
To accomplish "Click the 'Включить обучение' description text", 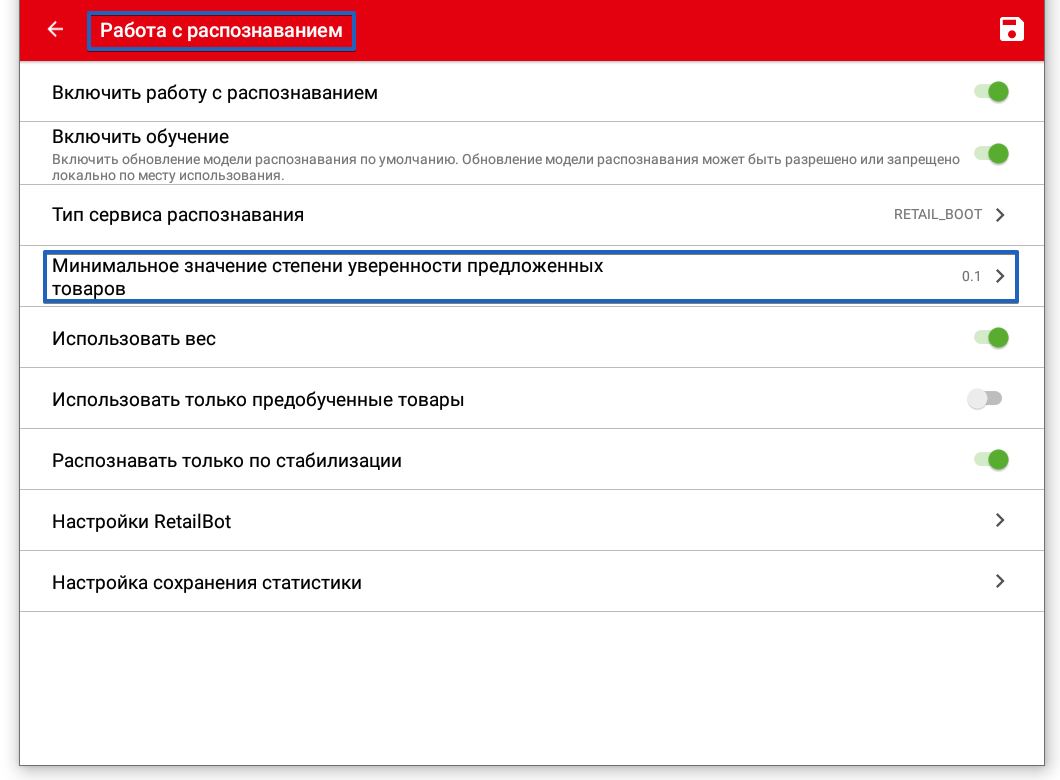I will pos(505,167).
